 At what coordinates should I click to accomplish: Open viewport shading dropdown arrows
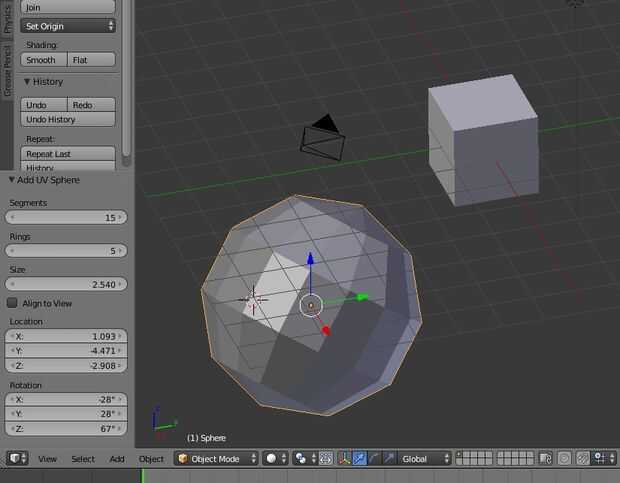click(x=284, y=458)
